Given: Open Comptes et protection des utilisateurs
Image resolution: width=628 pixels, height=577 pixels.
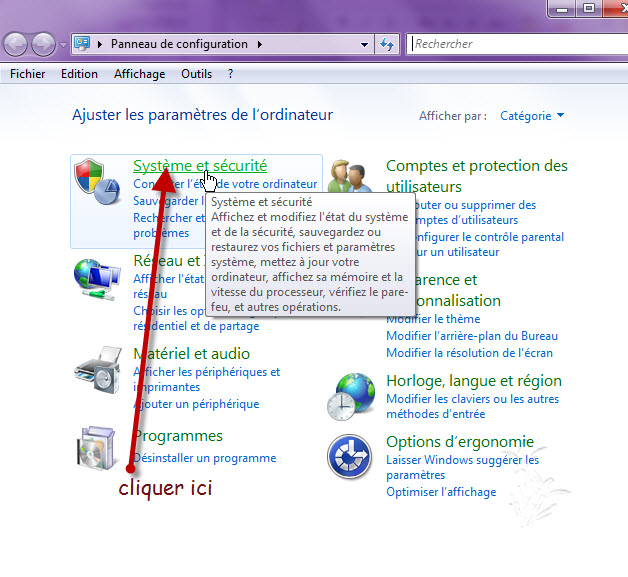Looking at the screenshot, I should (x=477, y=176).
